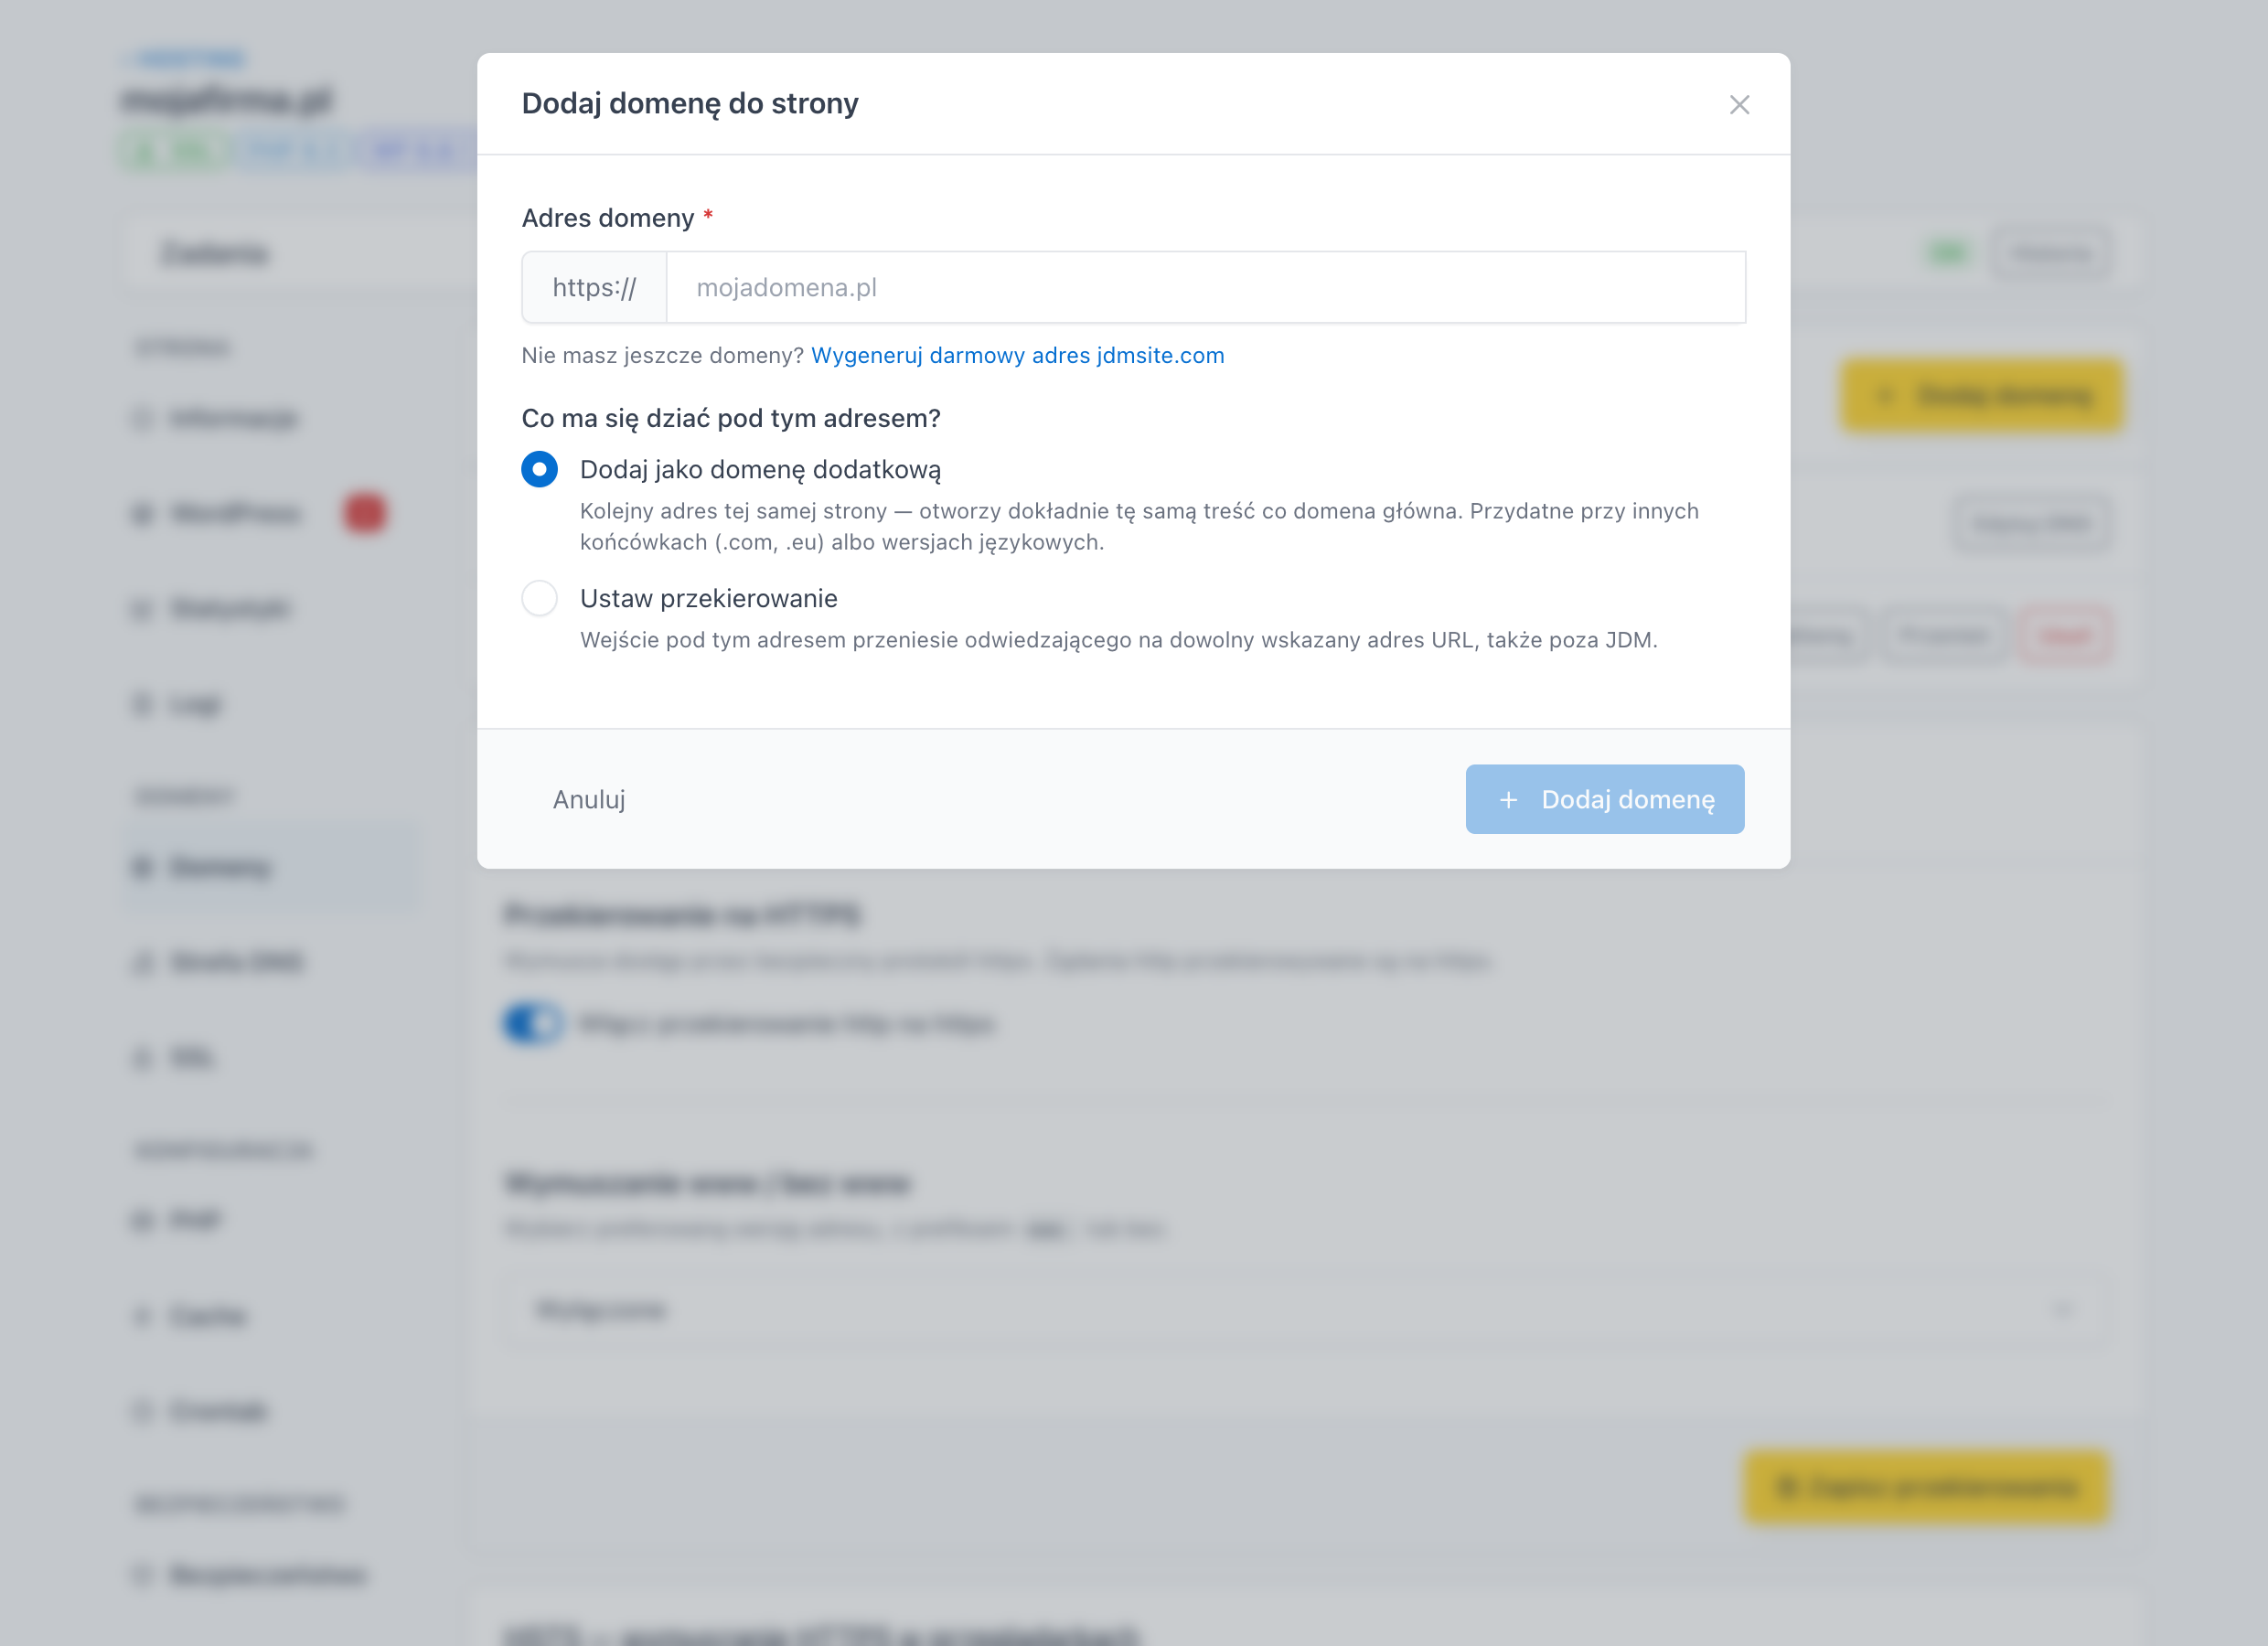
Task: Click the red badge next to WordPress
Action: point(365,513)
